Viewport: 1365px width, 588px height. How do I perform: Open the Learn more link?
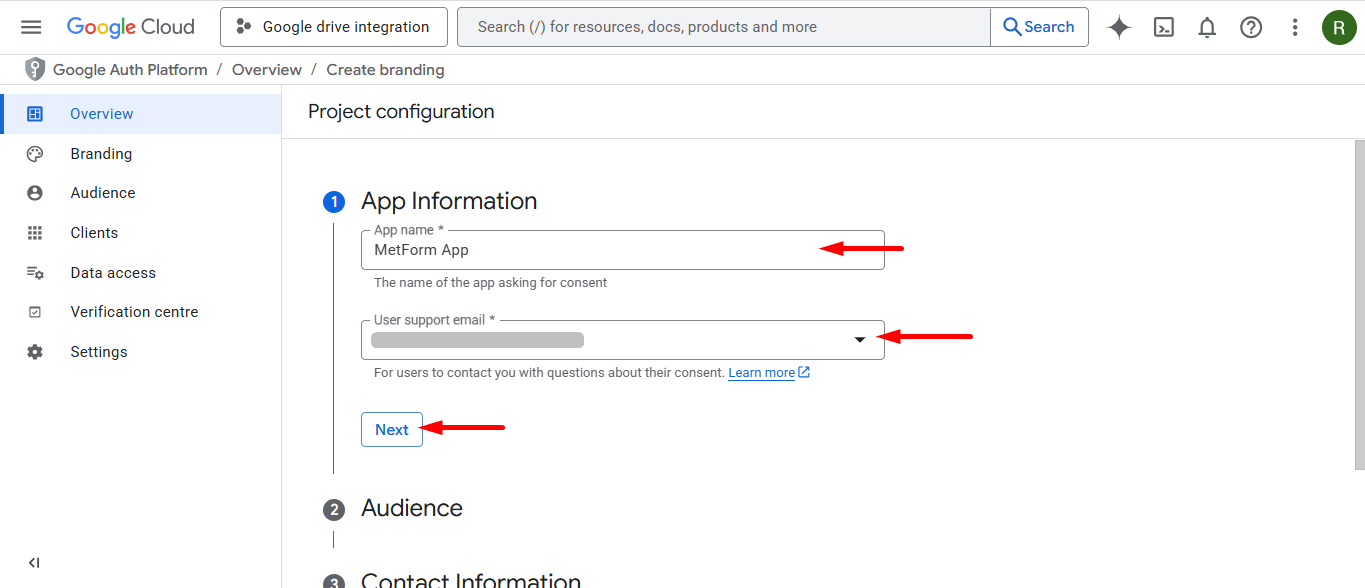pos(762,372)
